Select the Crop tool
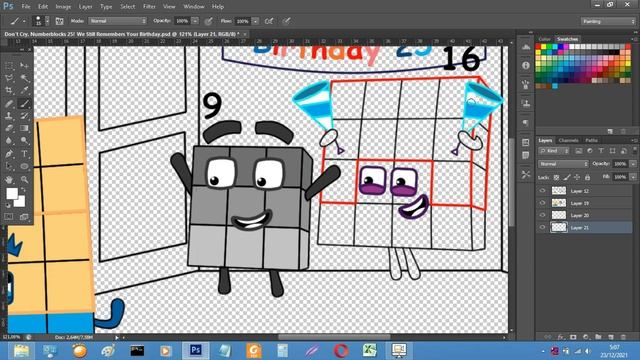 (x=9, y=91)
